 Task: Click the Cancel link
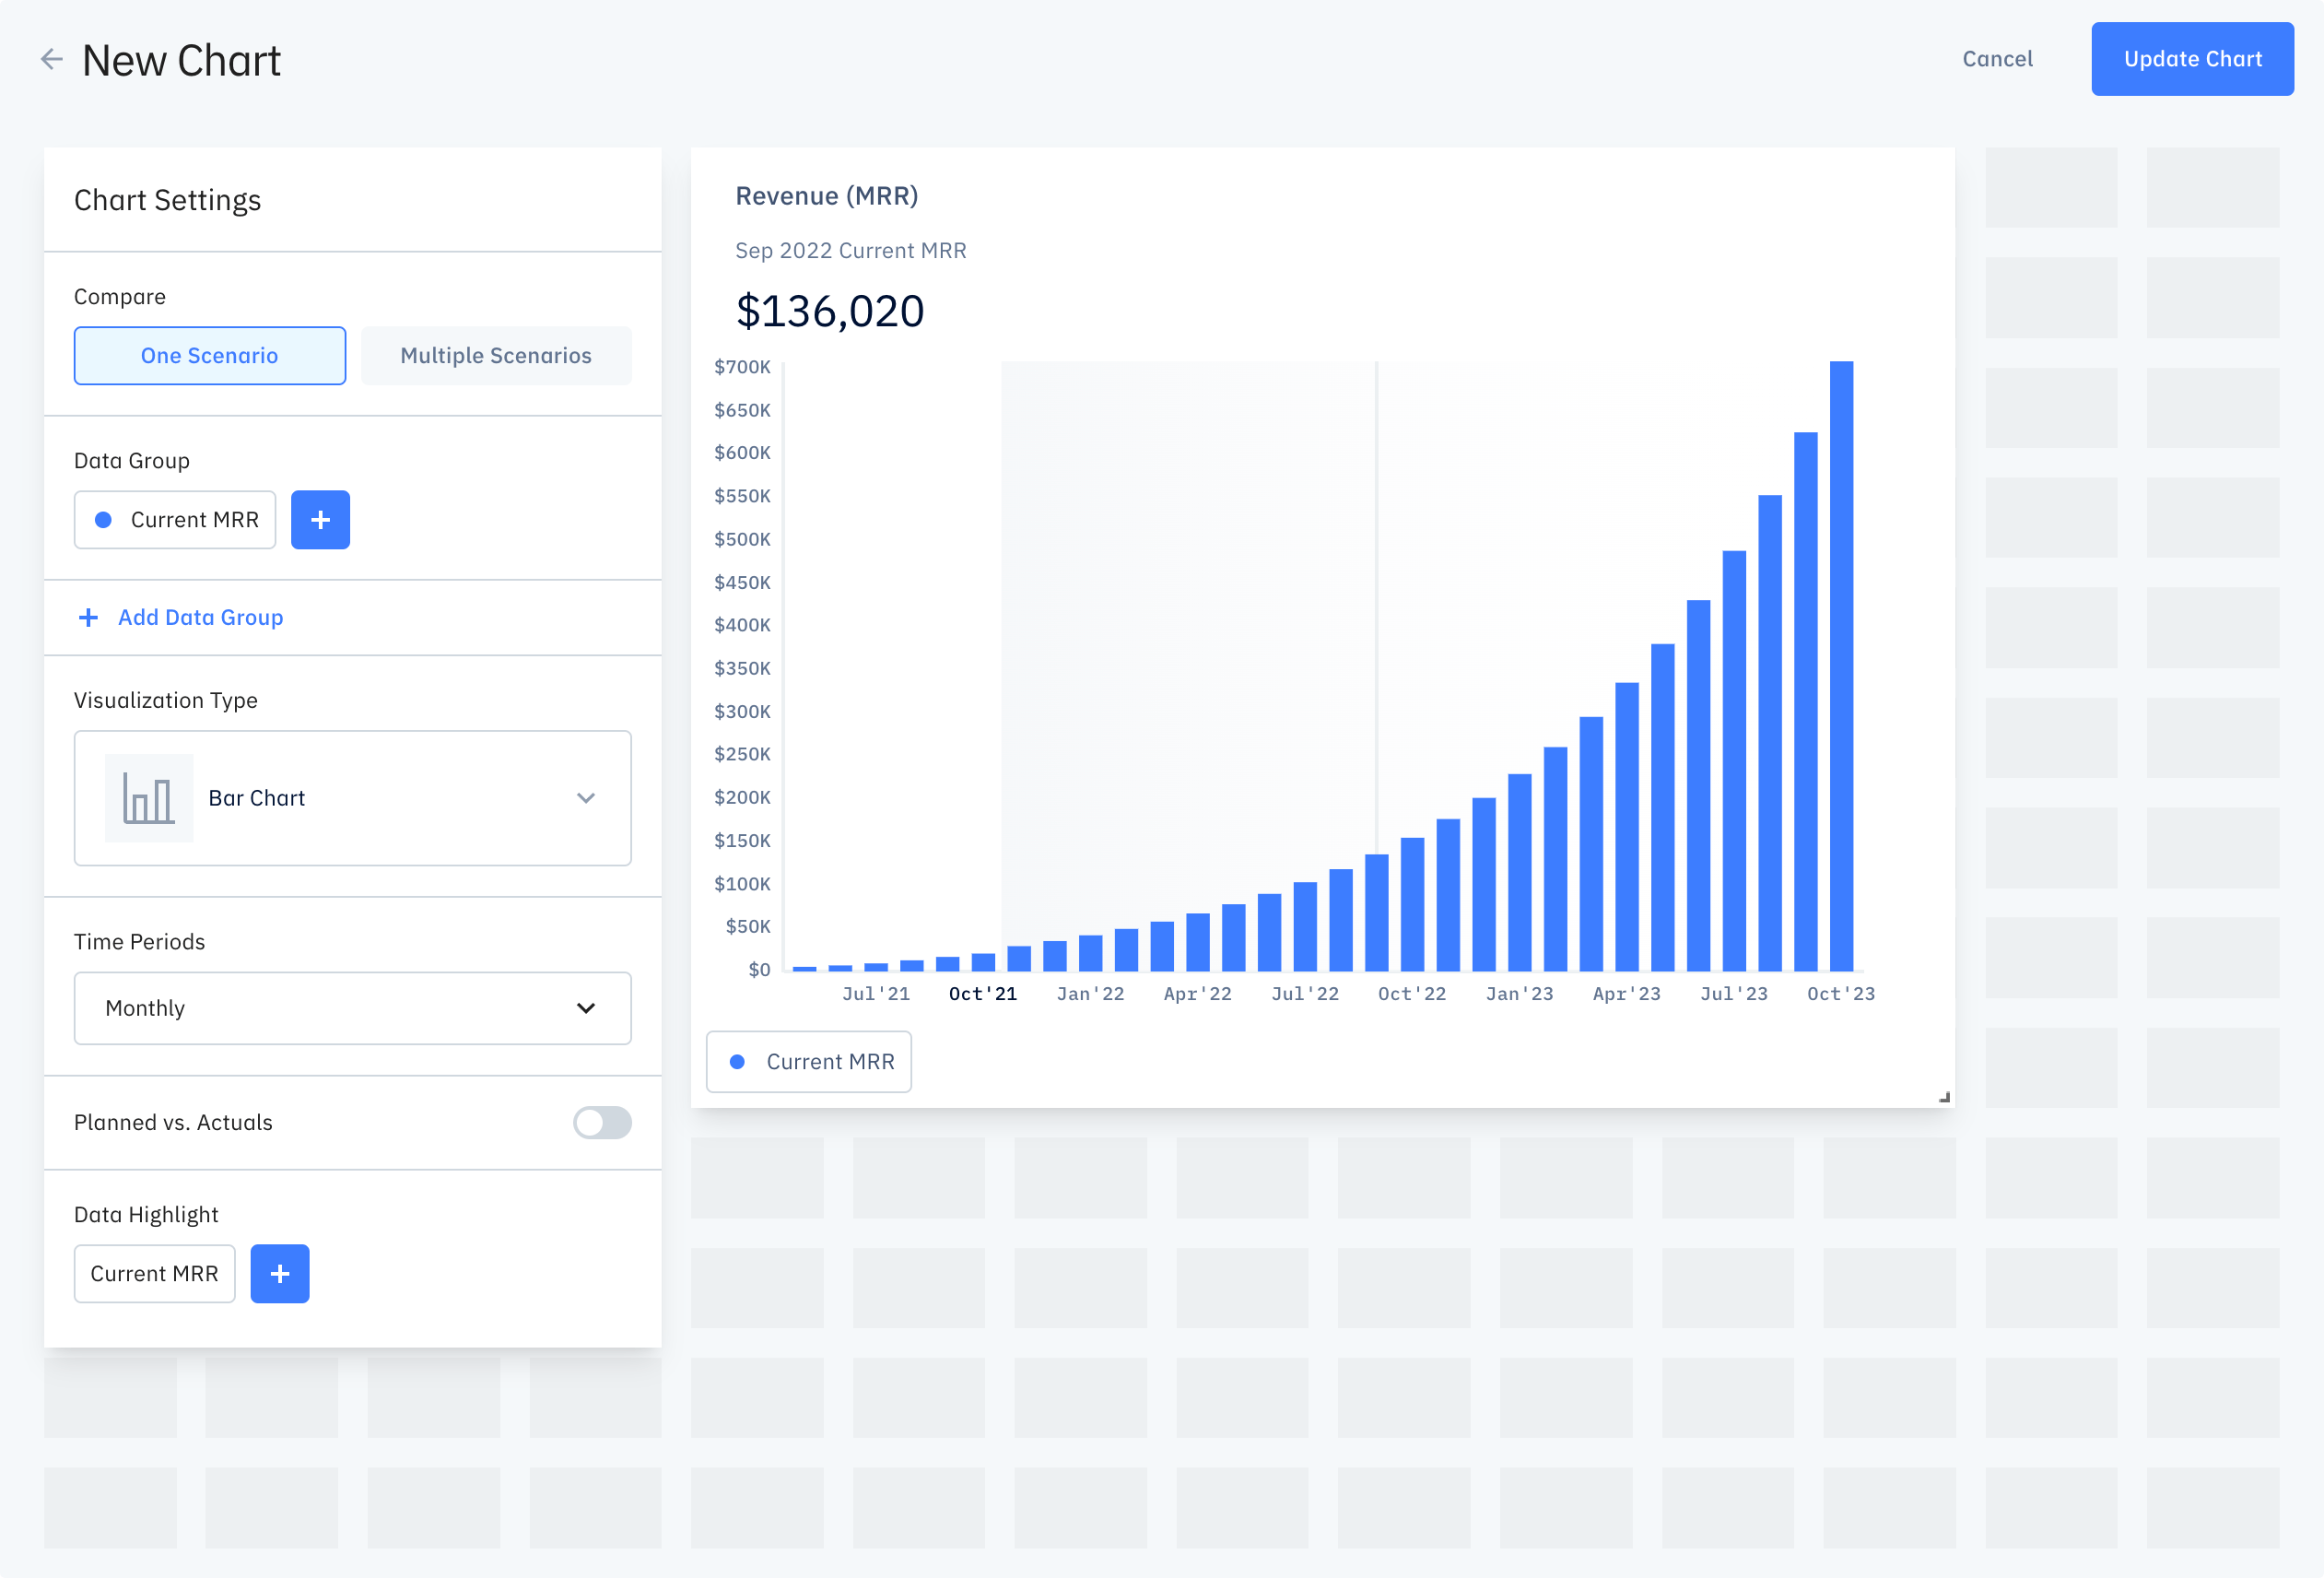click(1997, 59)
